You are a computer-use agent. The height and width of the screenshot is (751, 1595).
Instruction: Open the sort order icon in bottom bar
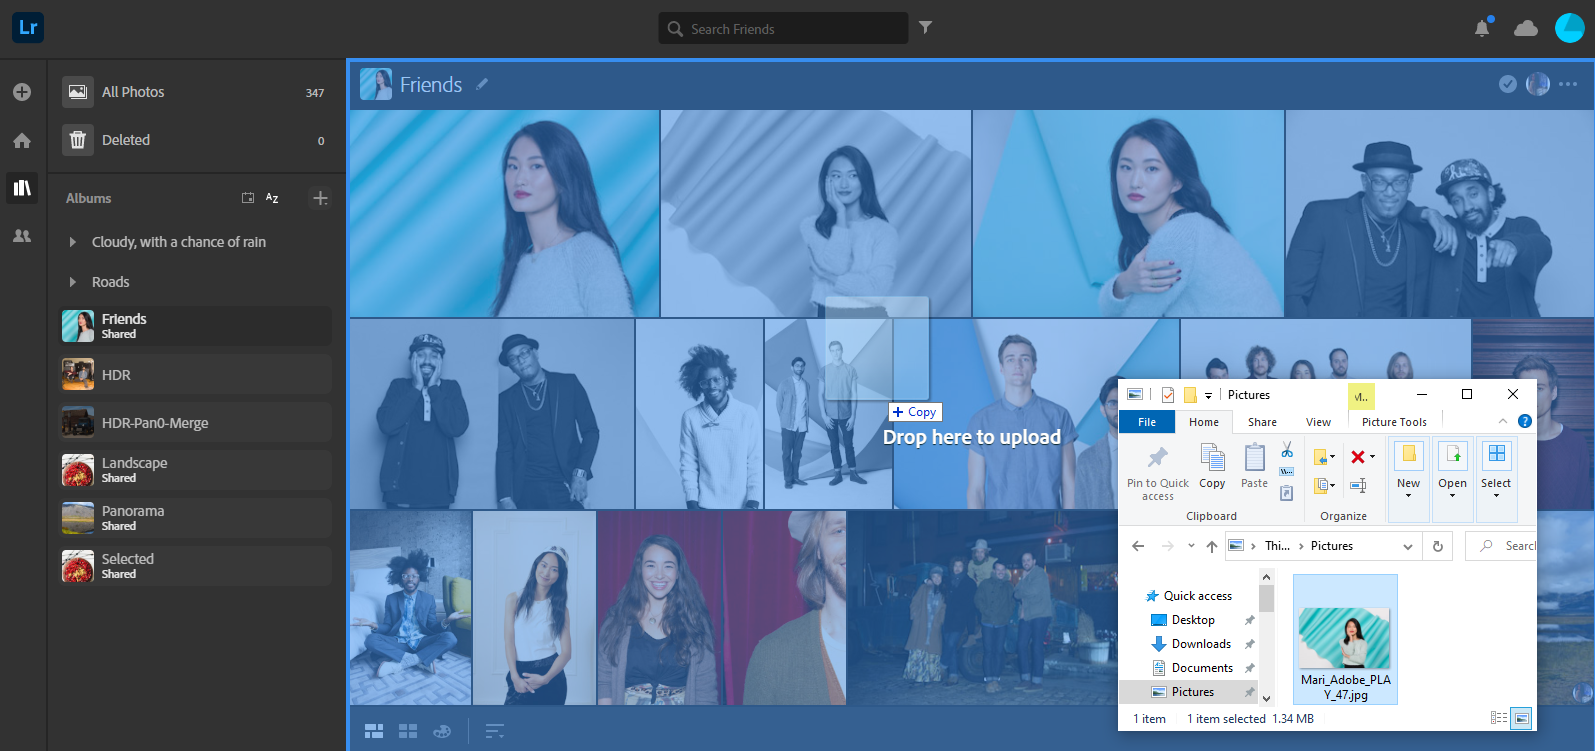[494, 732]
